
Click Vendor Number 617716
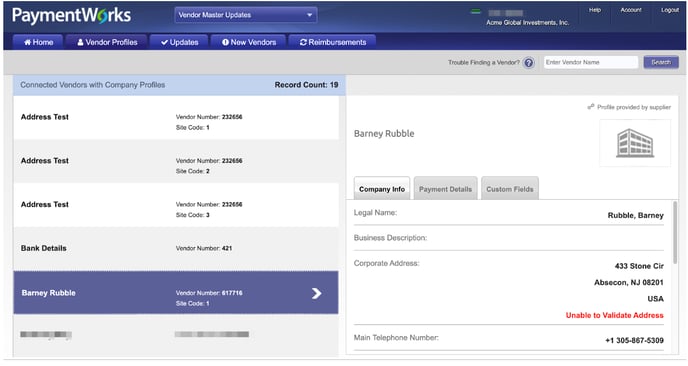click(209, 293)
